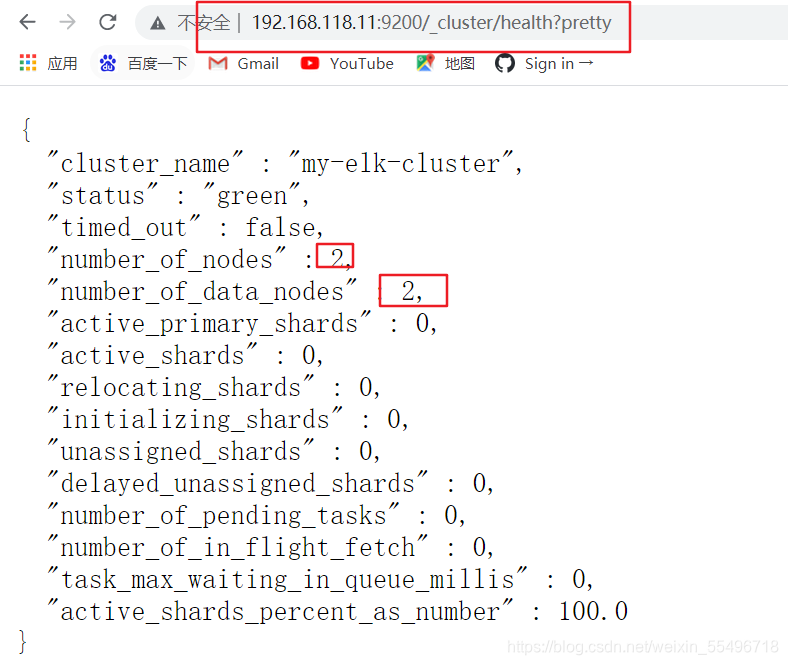
Task: Click the browser forward arrow
Action: point(67,22)
